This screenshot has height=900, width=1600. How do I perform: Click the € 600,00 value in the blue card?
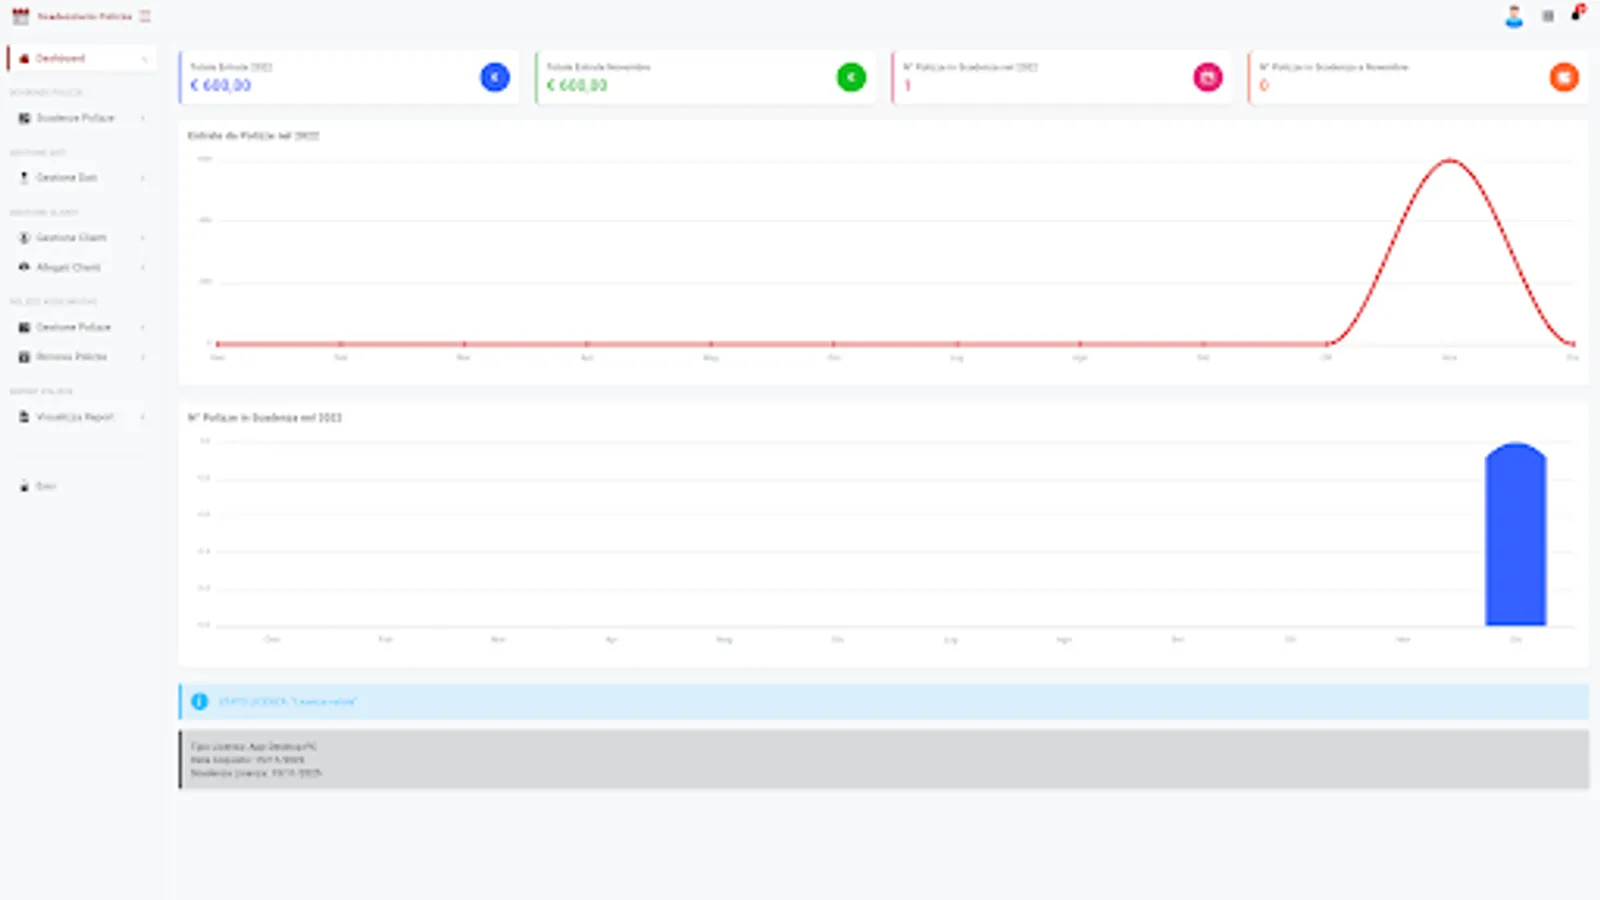click(221, 86)
